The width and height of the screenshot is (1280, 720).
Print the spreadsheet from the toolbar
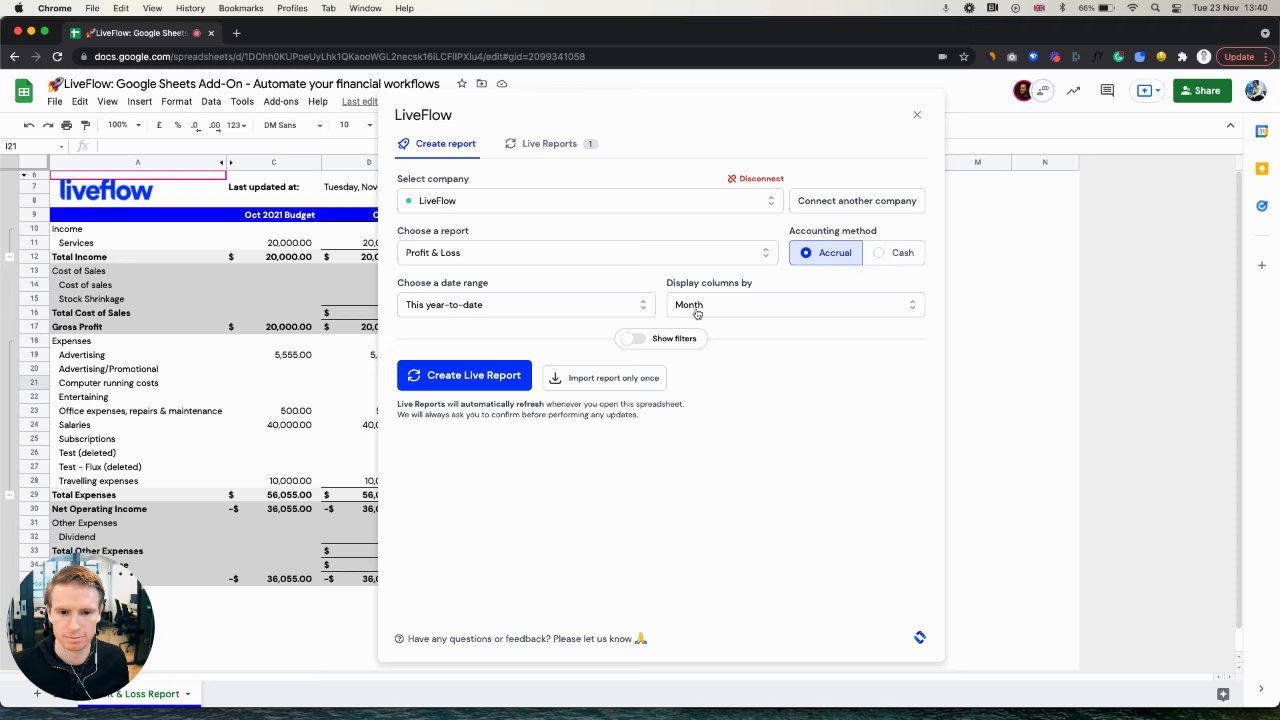(66, 125)
